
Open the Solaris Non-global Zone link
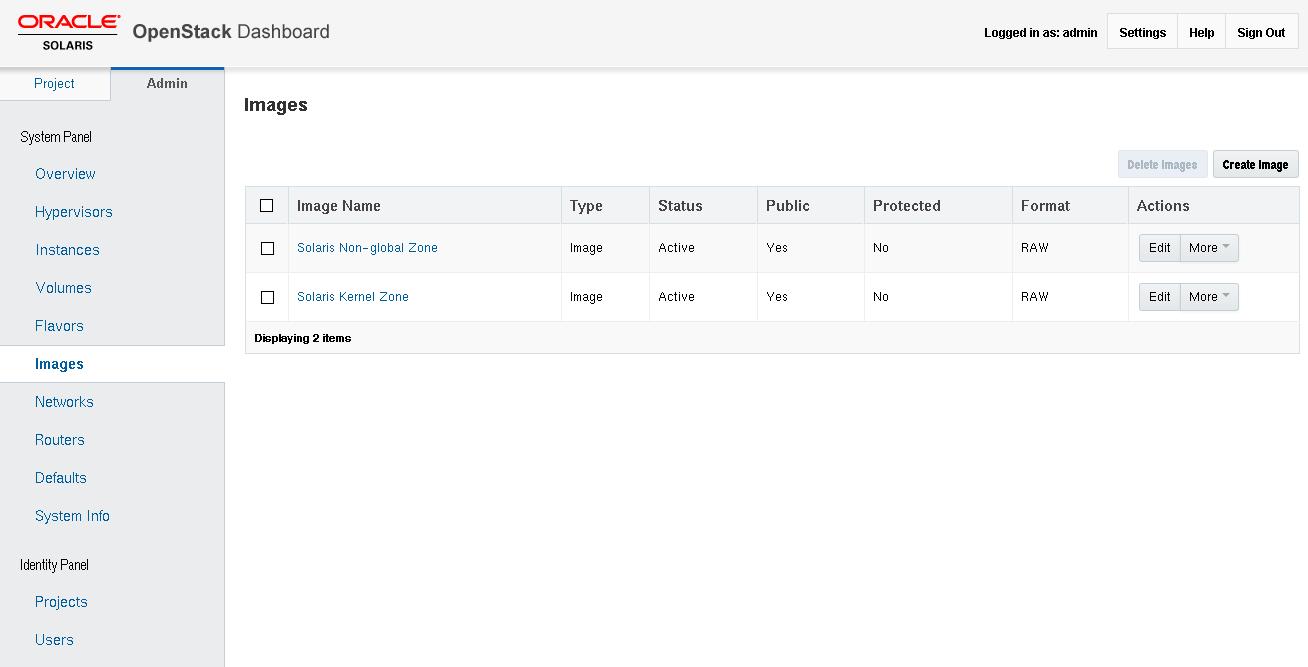pos(367,248)
